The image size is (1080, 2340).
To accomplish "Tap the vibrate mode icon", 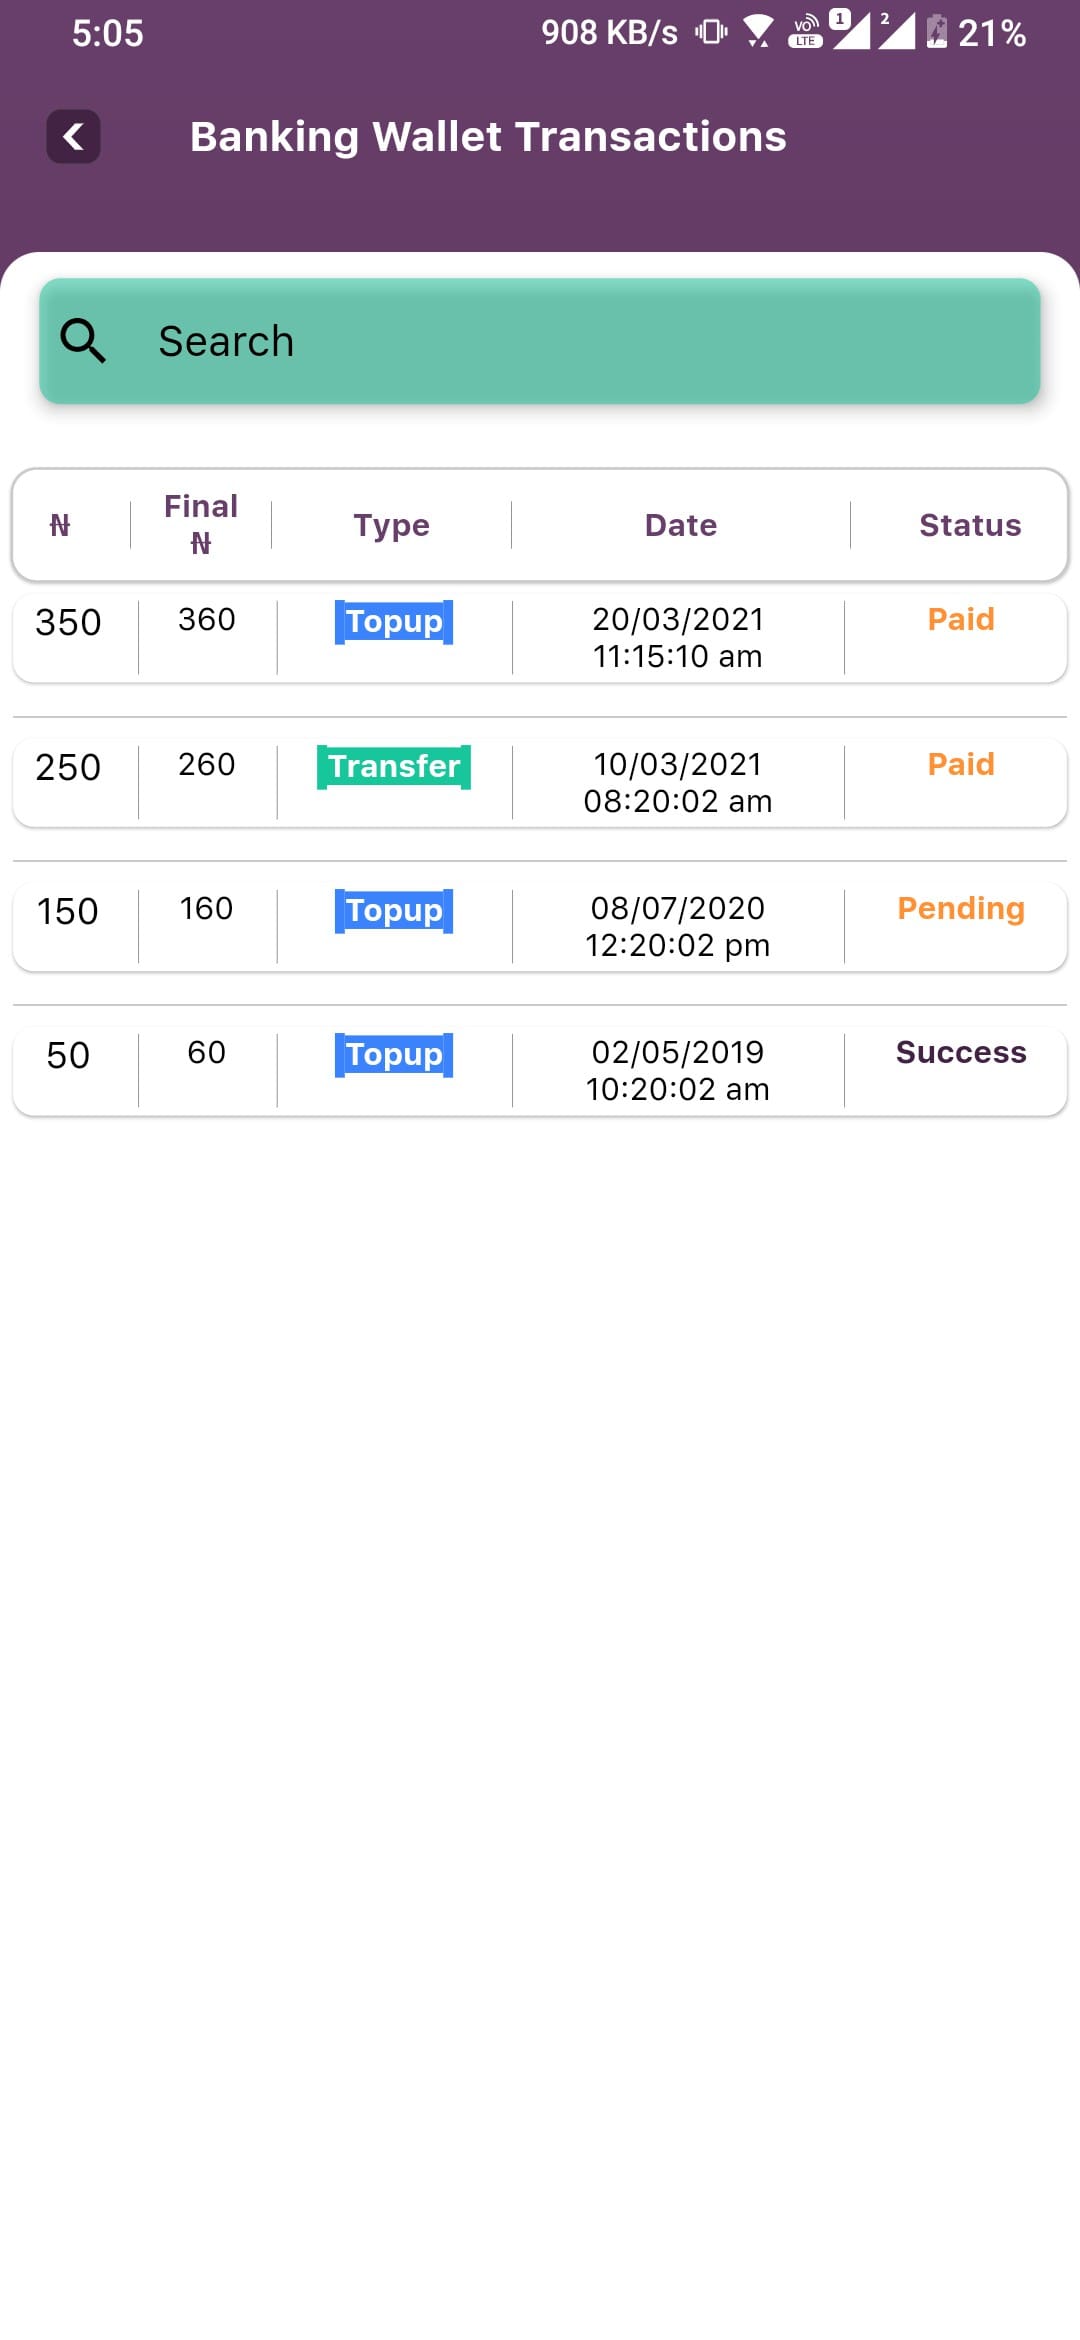I will [x=711, y=32].
